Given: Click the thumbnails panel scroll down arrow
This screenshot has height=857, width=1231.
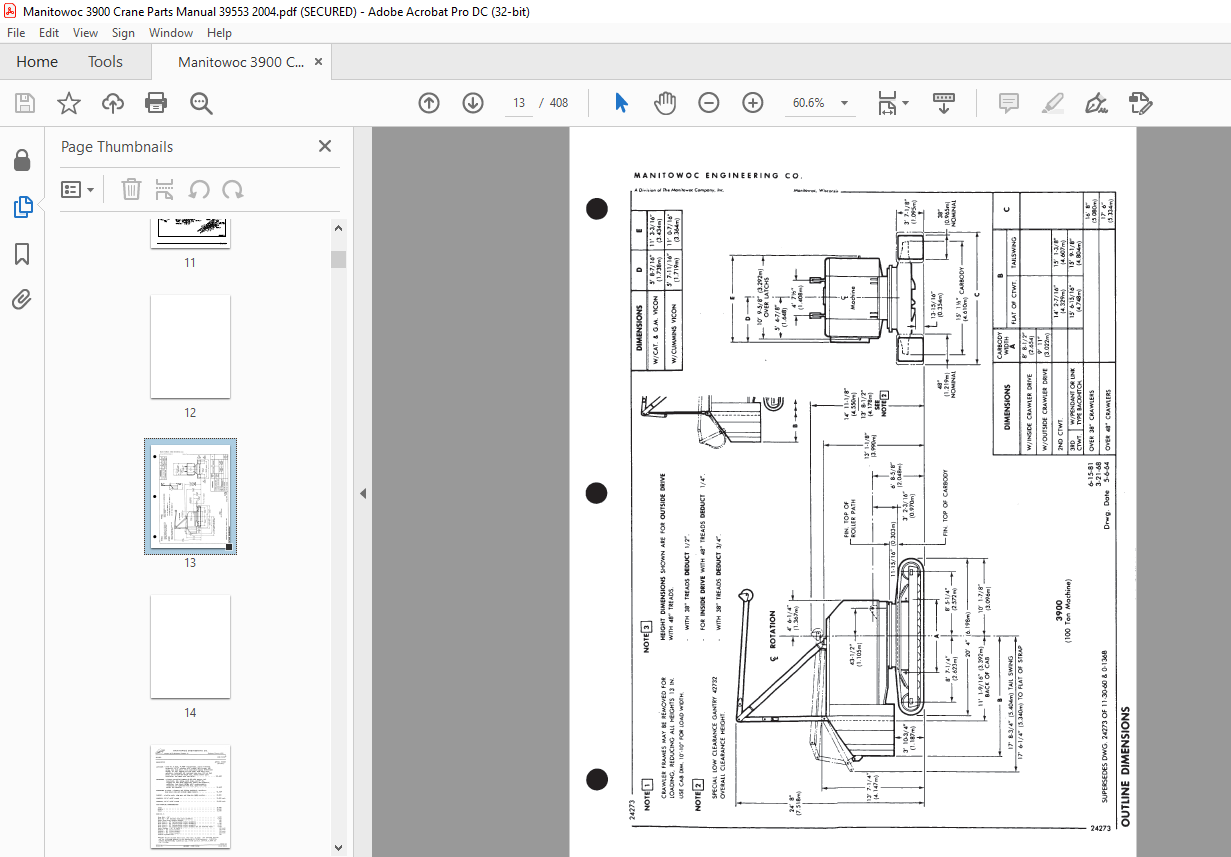Looking at the screenshot, I should [339, 847].
